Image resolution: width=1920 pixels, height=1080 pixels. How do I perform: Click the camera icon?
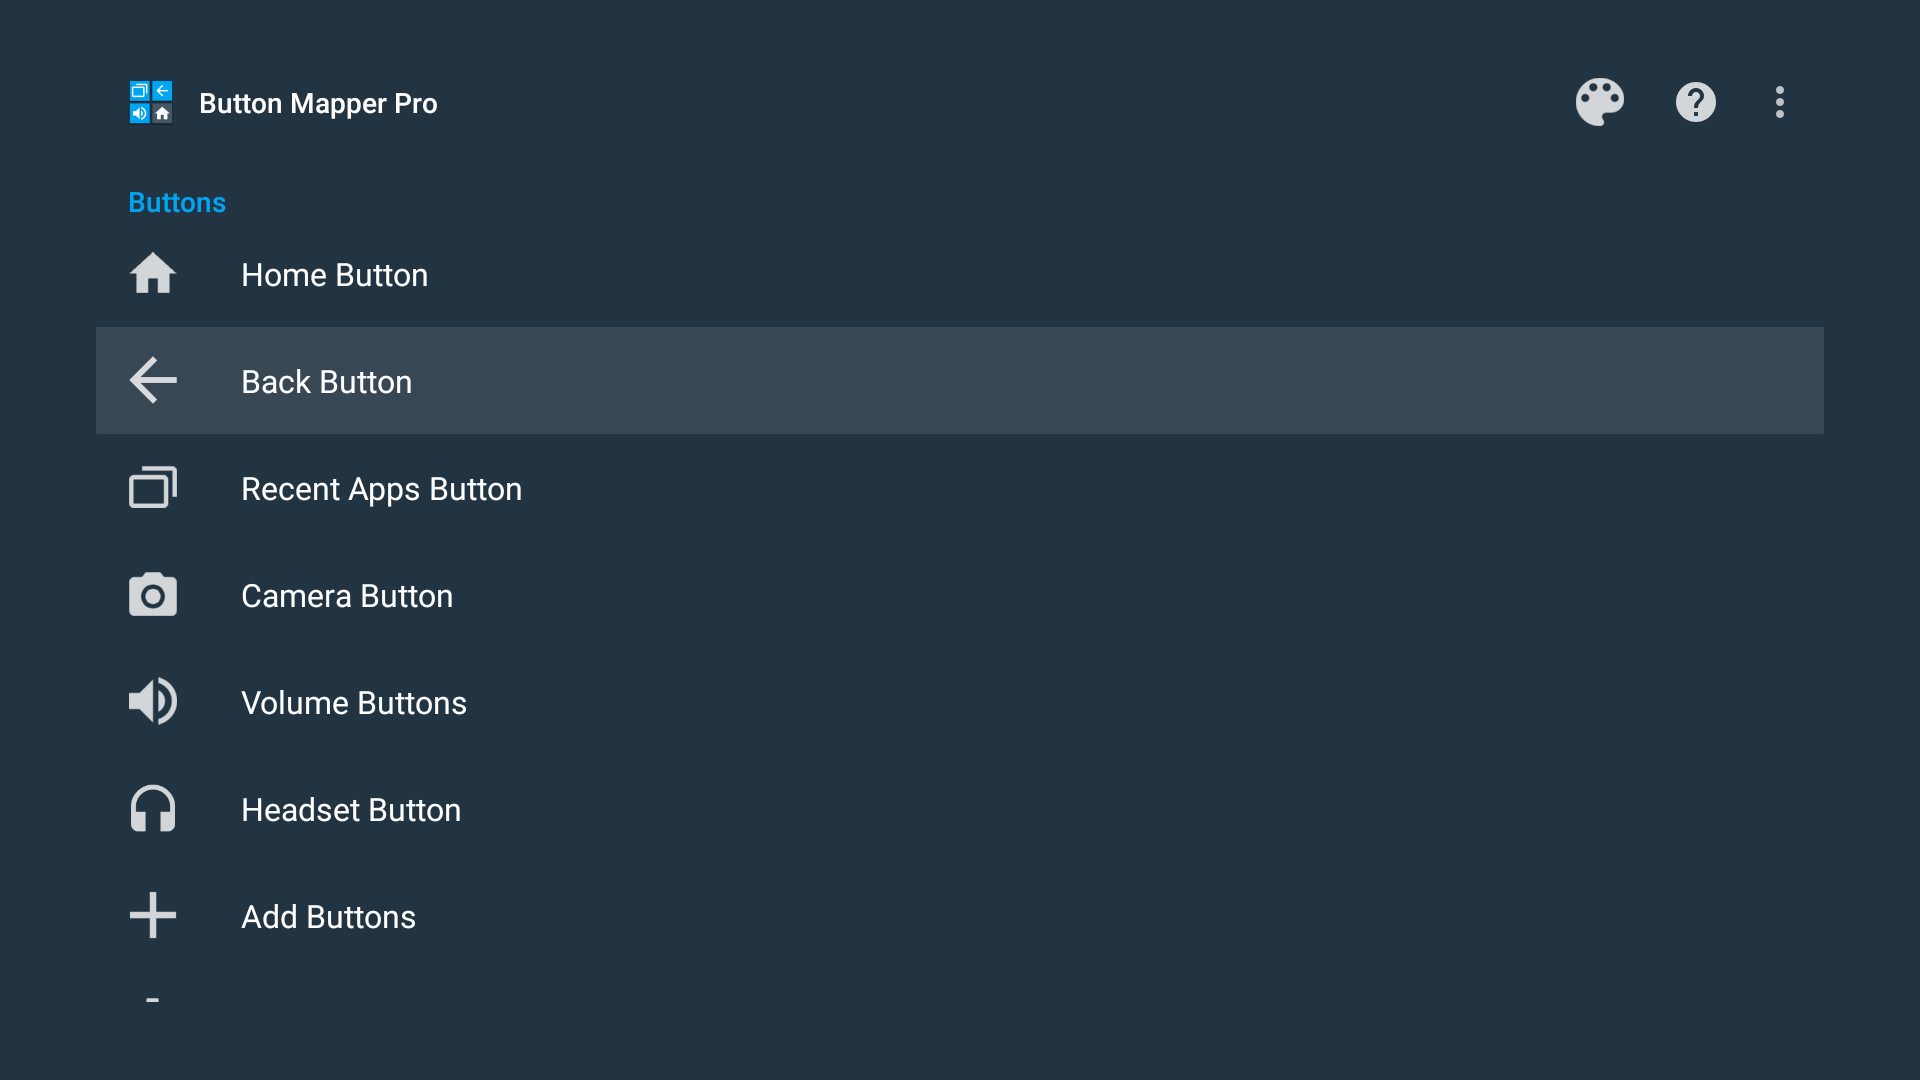pos(153,595)
